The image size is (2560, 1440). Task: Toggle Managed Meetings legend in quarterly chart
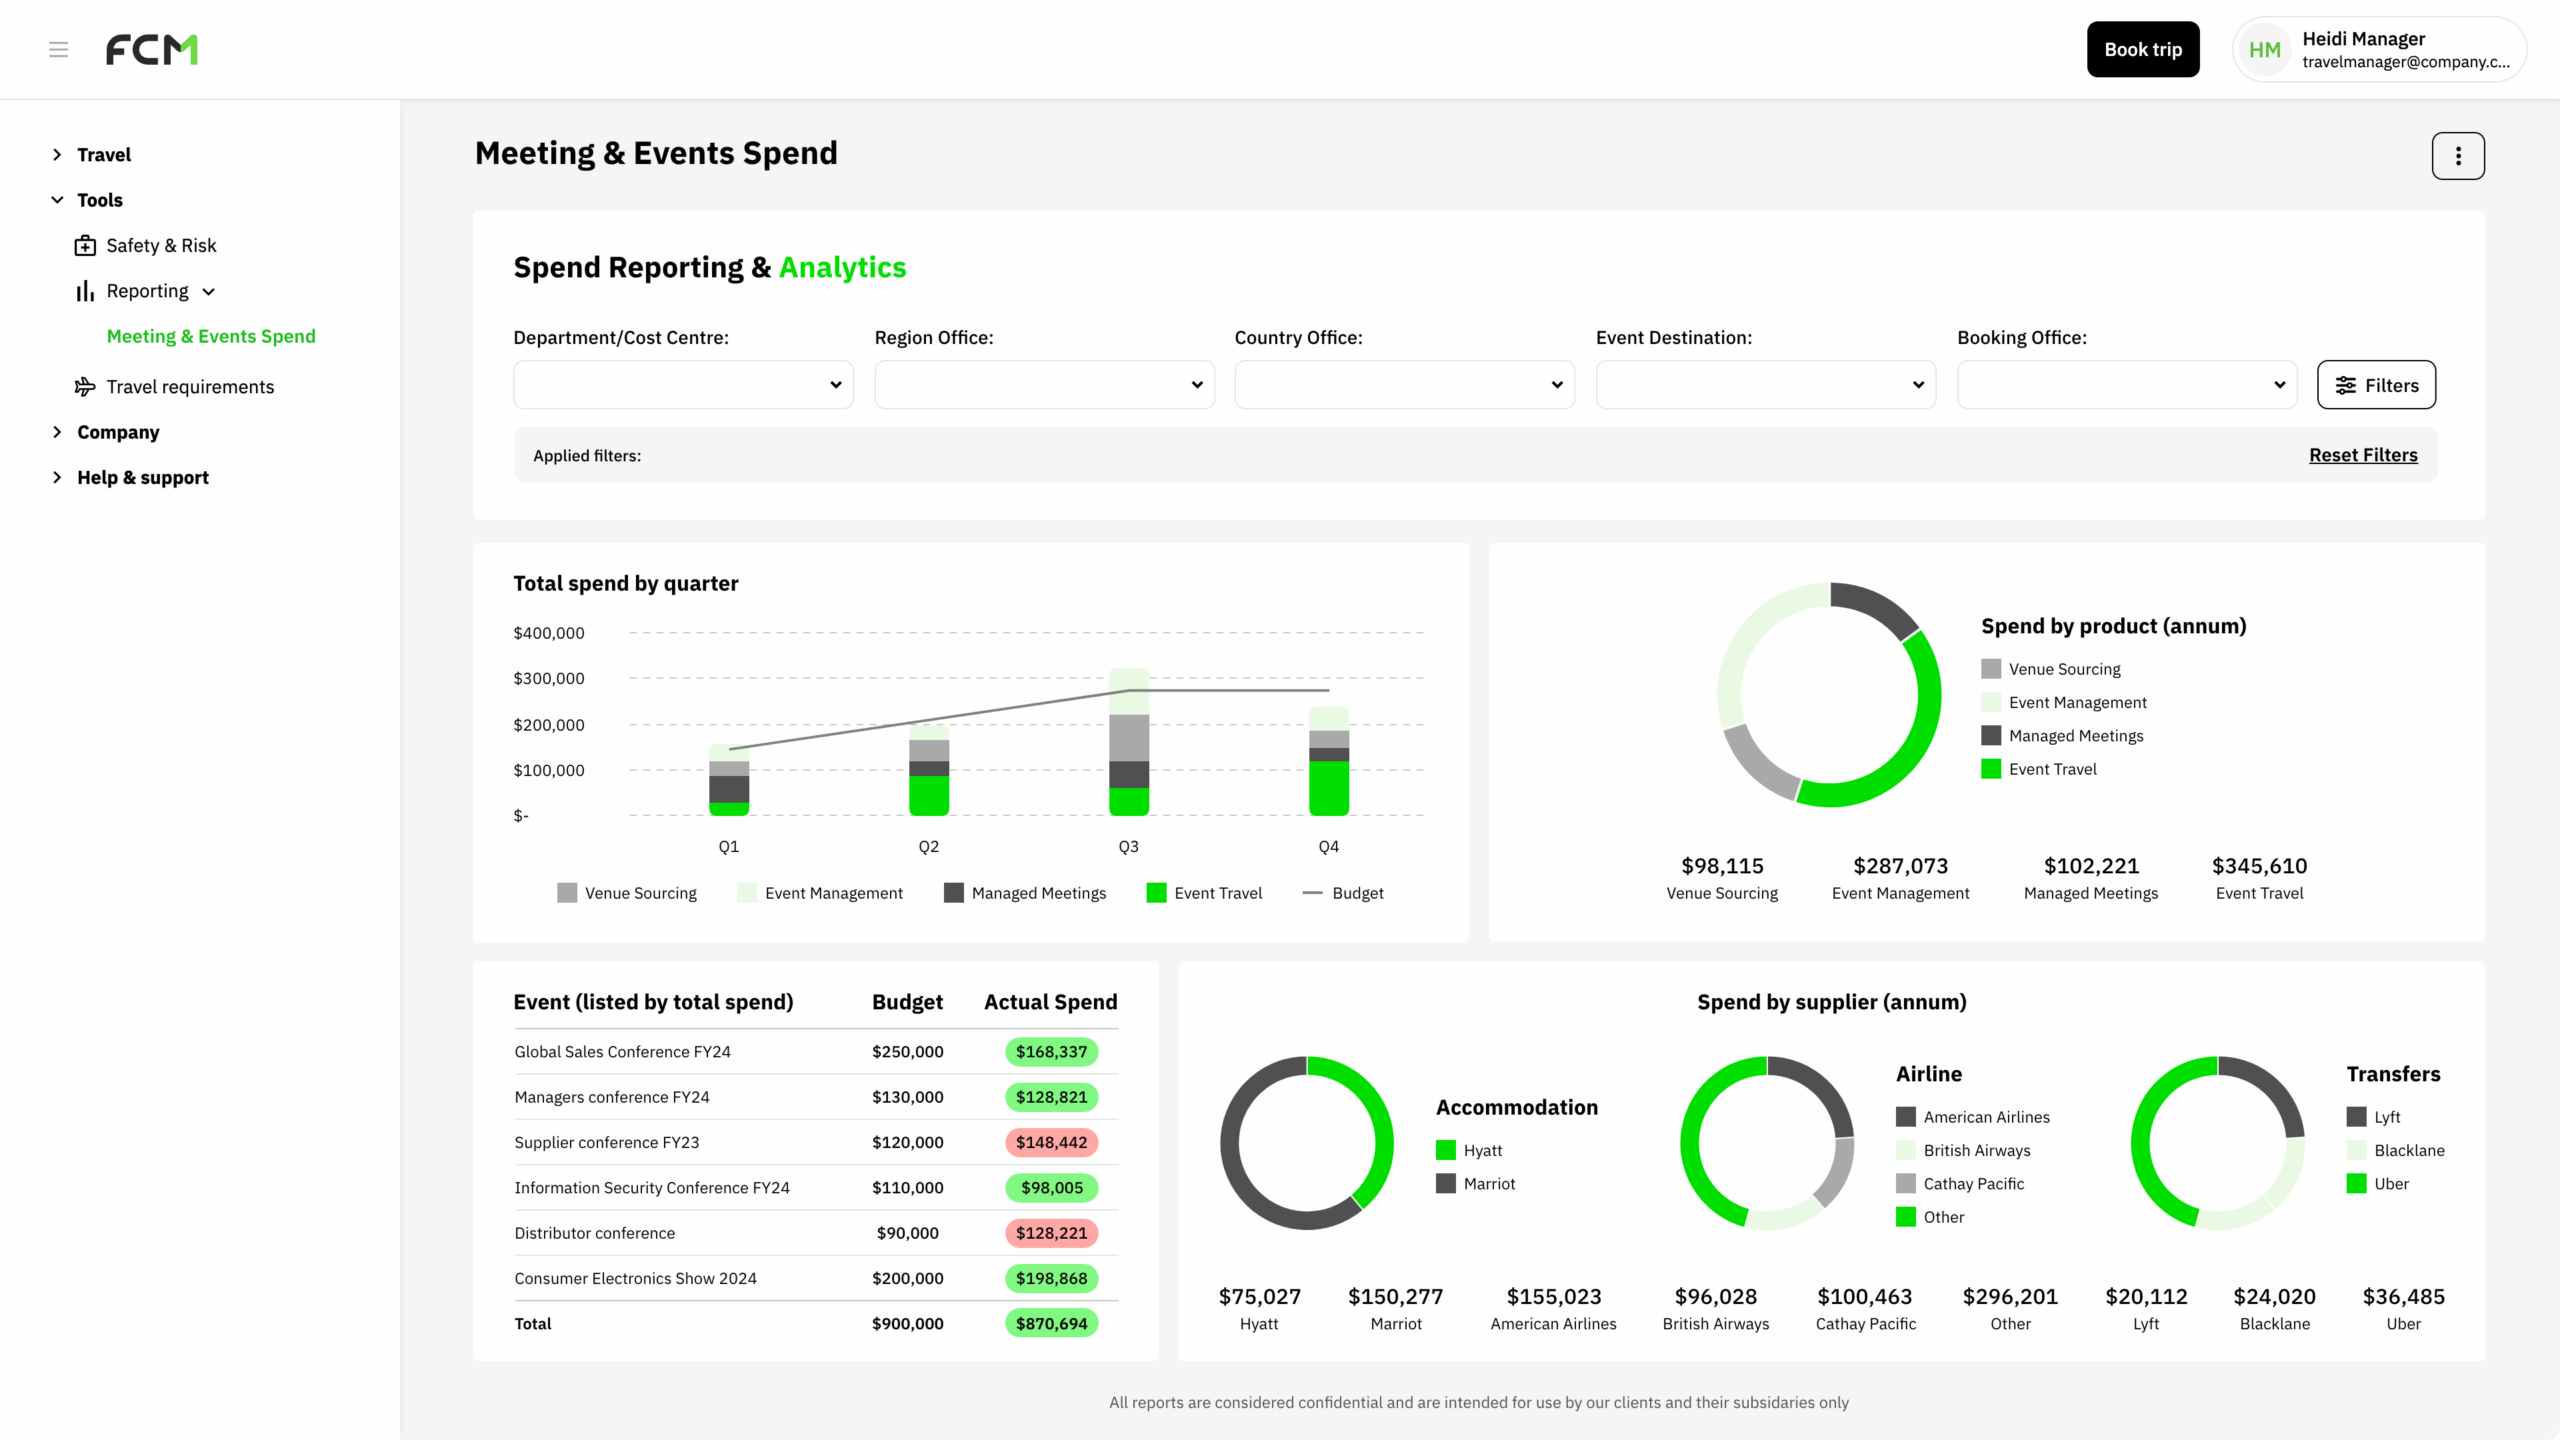pos(1025,893)
